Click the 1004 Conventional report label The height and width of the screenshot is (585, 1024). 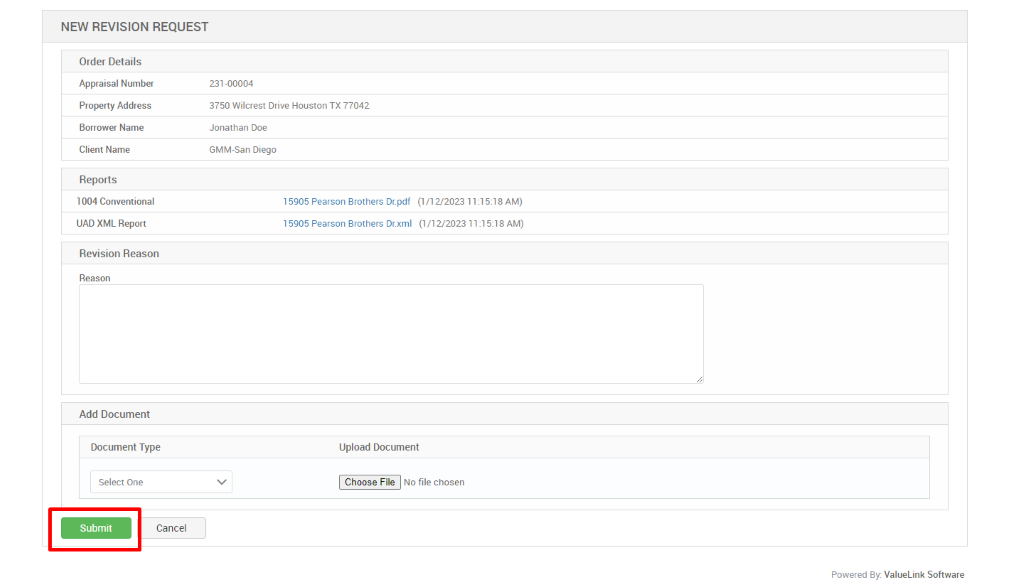tap(116, 201)
